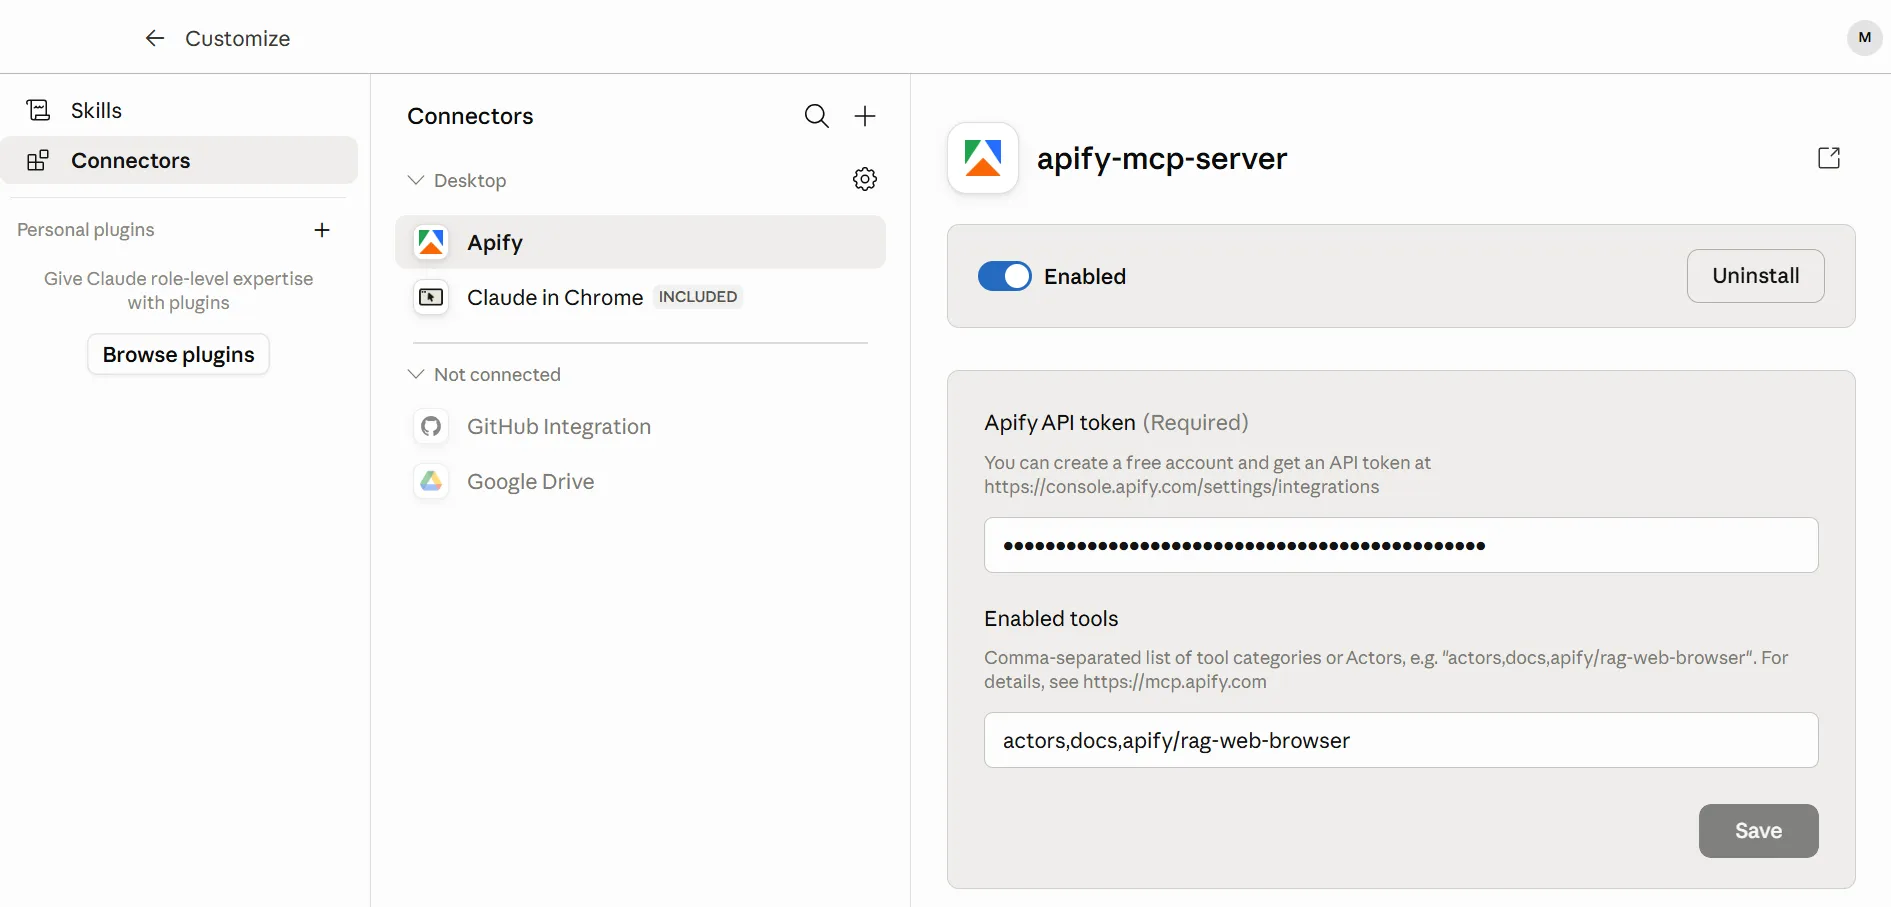
Task: Click the Claude in Chrome icon
Action: point(431,297)
